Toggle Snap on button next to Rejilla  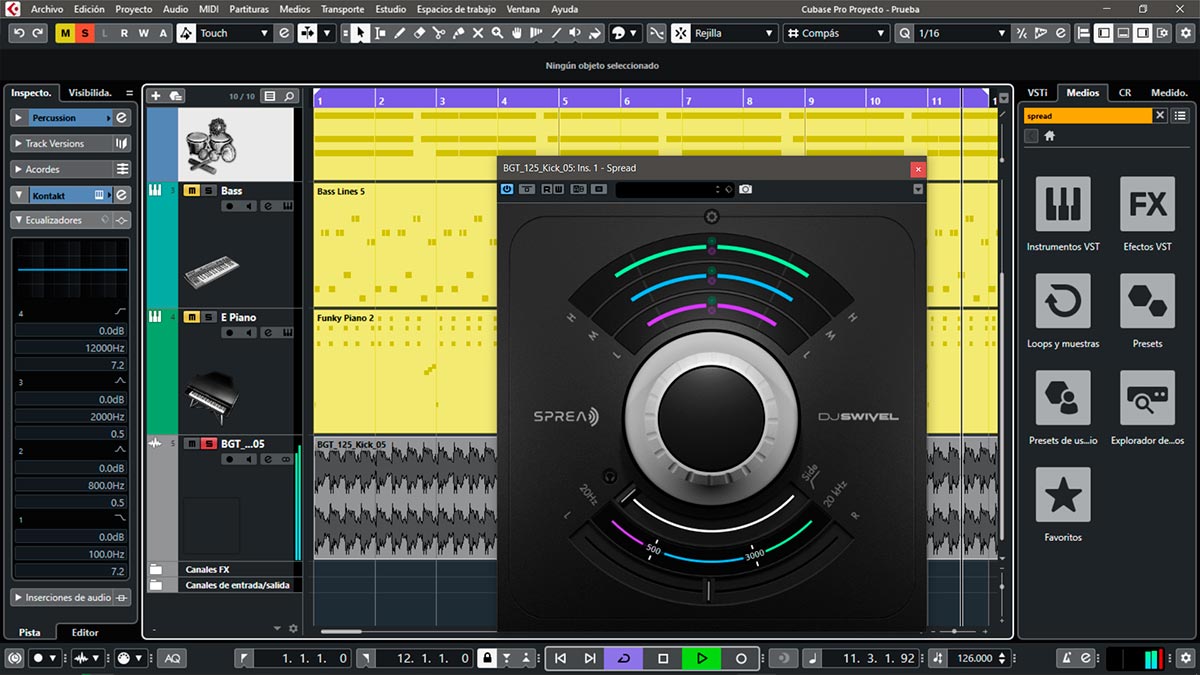tap(680, 33)
